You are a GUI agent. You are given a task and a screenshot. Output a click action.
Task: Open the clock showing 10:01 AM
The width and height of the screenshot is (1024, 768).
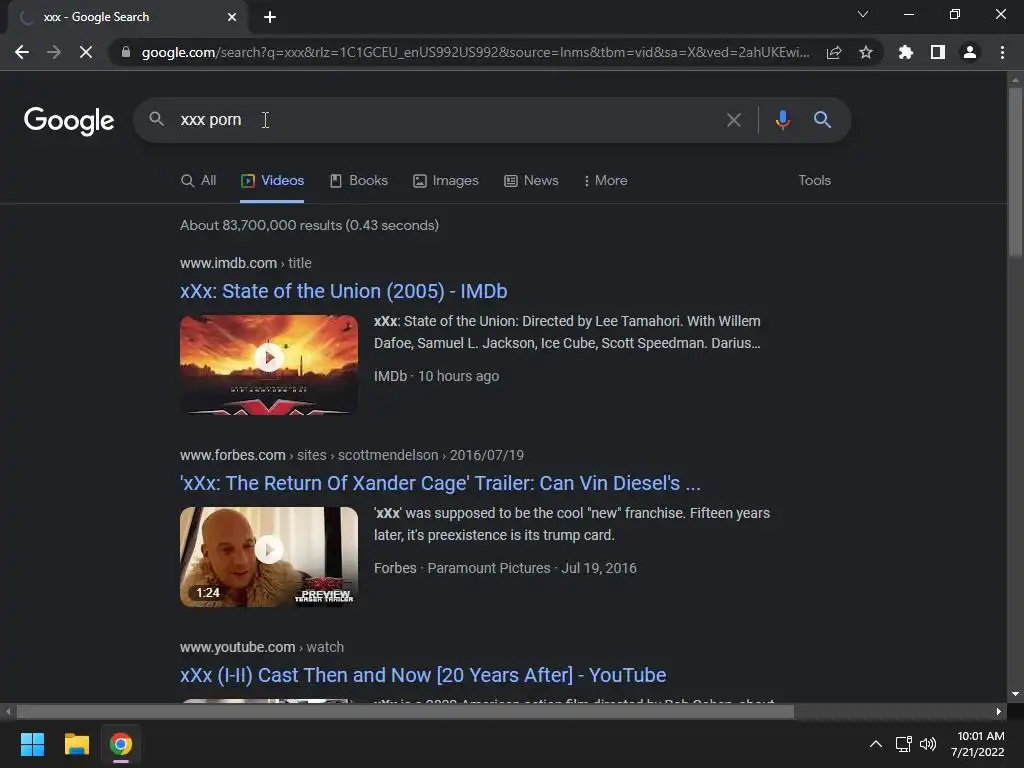(x=978, y=744)
